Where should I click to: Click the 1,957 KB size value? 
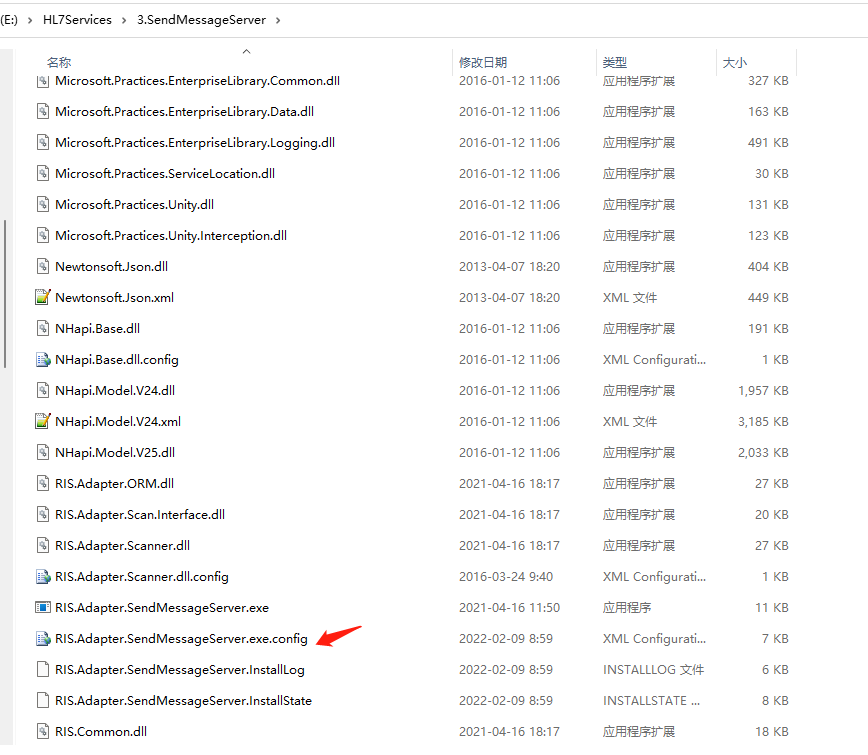coord(763,391)
